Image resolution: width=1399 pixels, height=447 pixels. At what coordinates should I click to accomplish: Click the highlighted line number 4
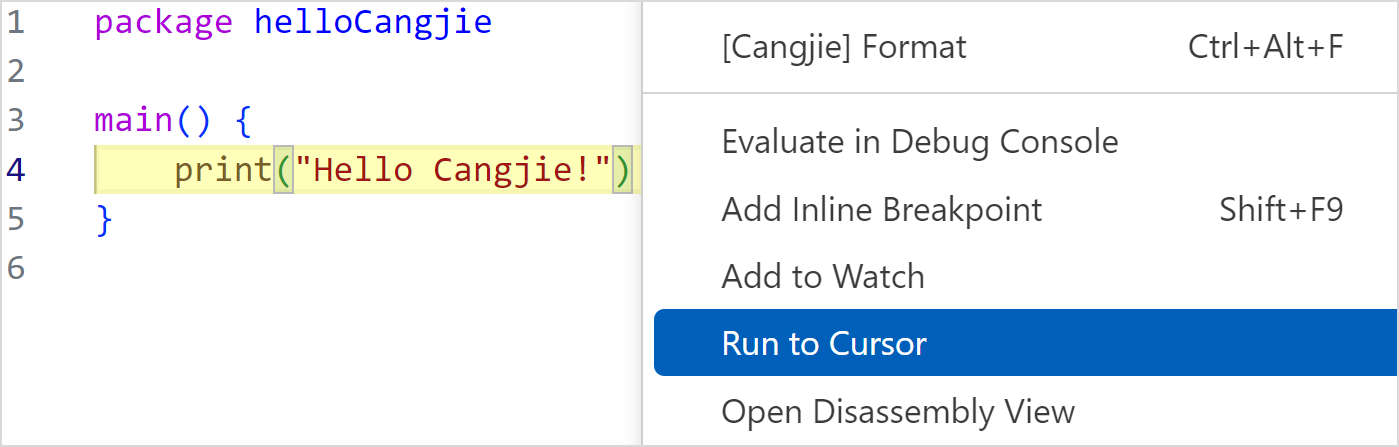(x=16, y=170)
